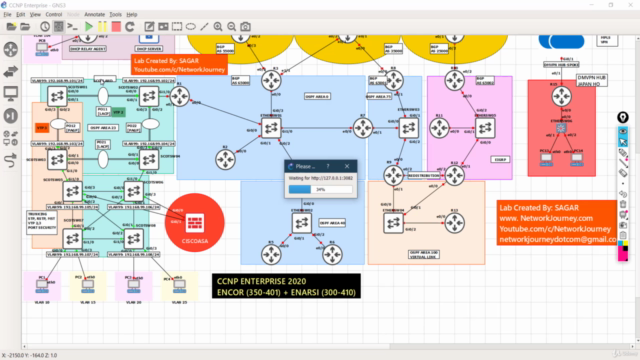Select the PC4 computer node
This screenshot has height=360, width=640.
coord(180,285)
